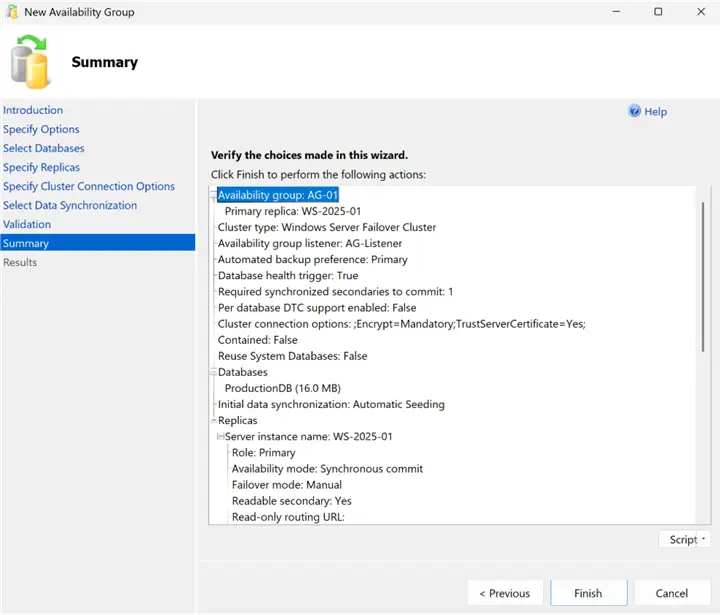Collapse the Databases tree node
This screenshot has height=615, width=720.
click(x=214, y=372)
